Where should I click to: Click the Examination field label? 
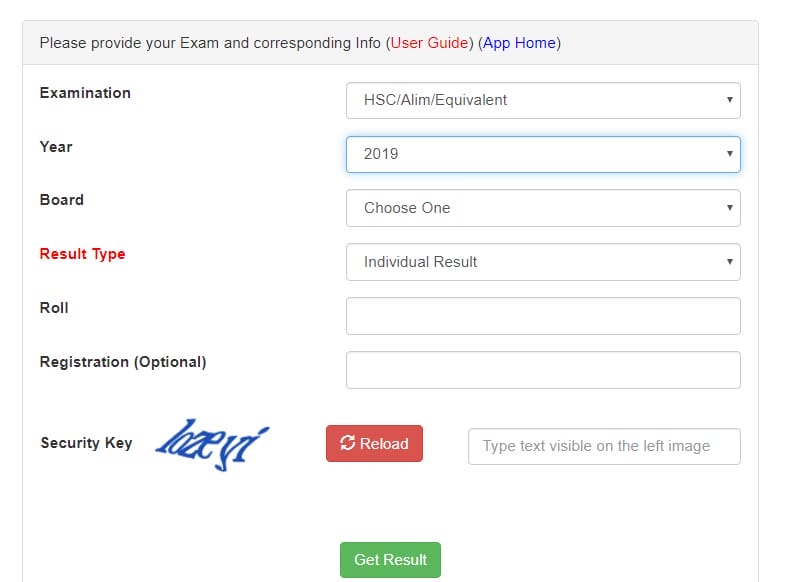point(85,93)
